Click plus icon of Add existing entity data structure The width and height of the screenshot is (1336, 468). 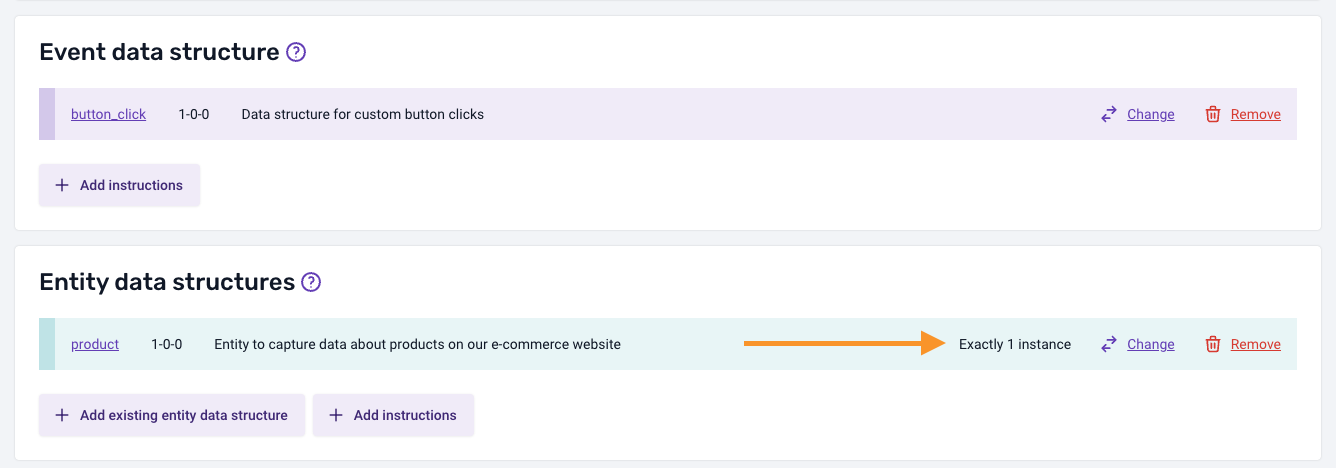point(62,415)
